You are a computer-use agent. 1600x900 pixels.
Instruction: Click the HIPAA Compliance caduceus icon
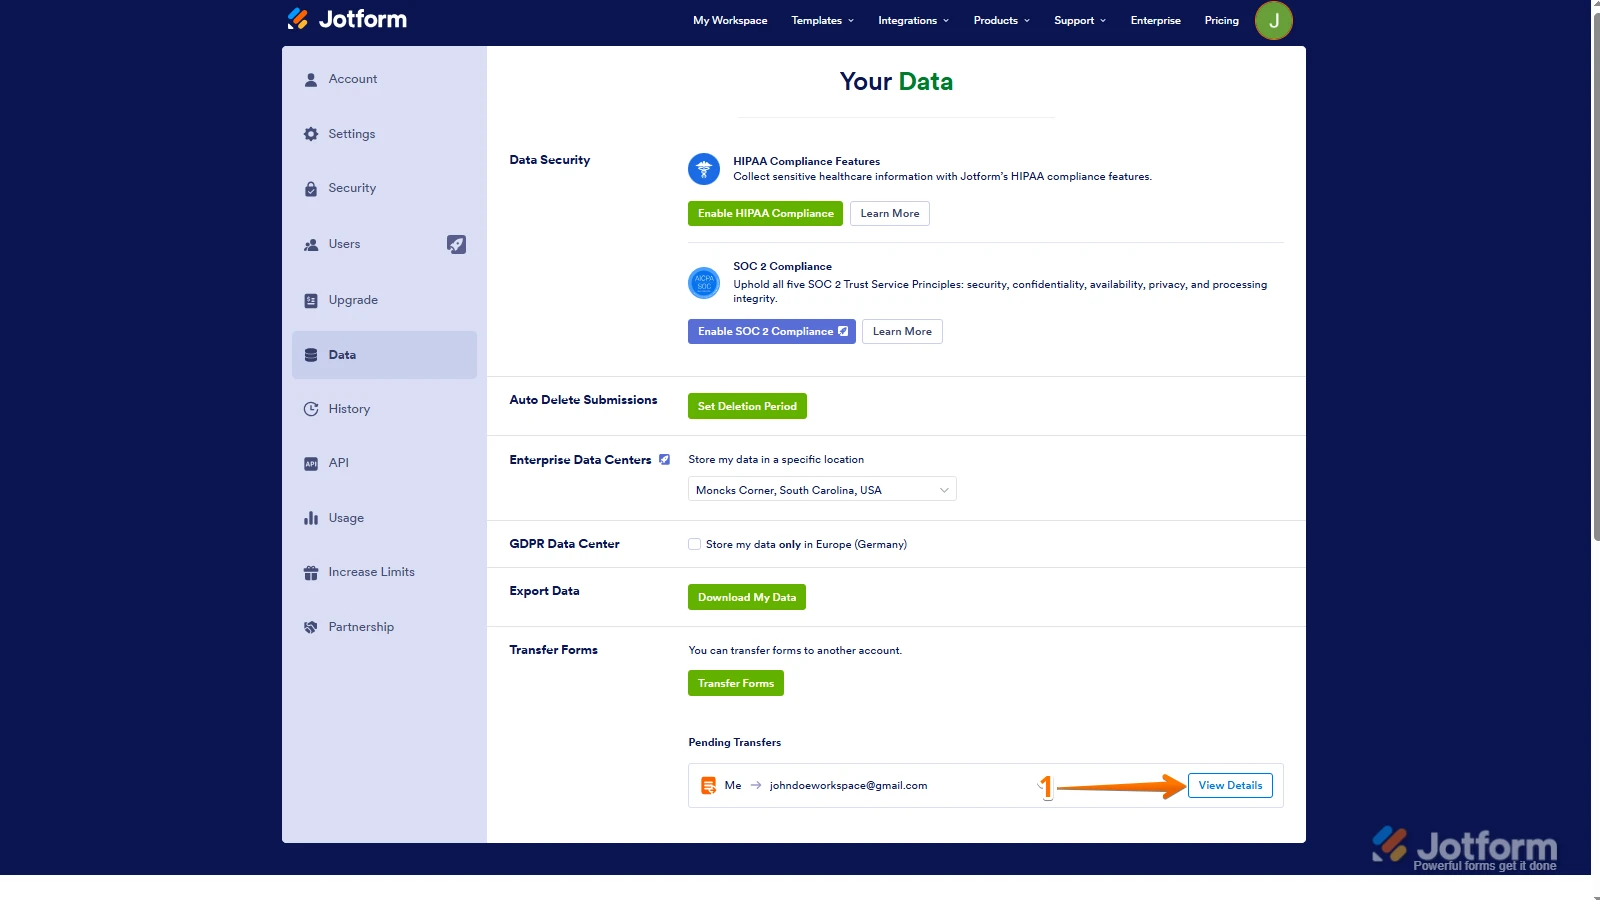tap(704, 169)
